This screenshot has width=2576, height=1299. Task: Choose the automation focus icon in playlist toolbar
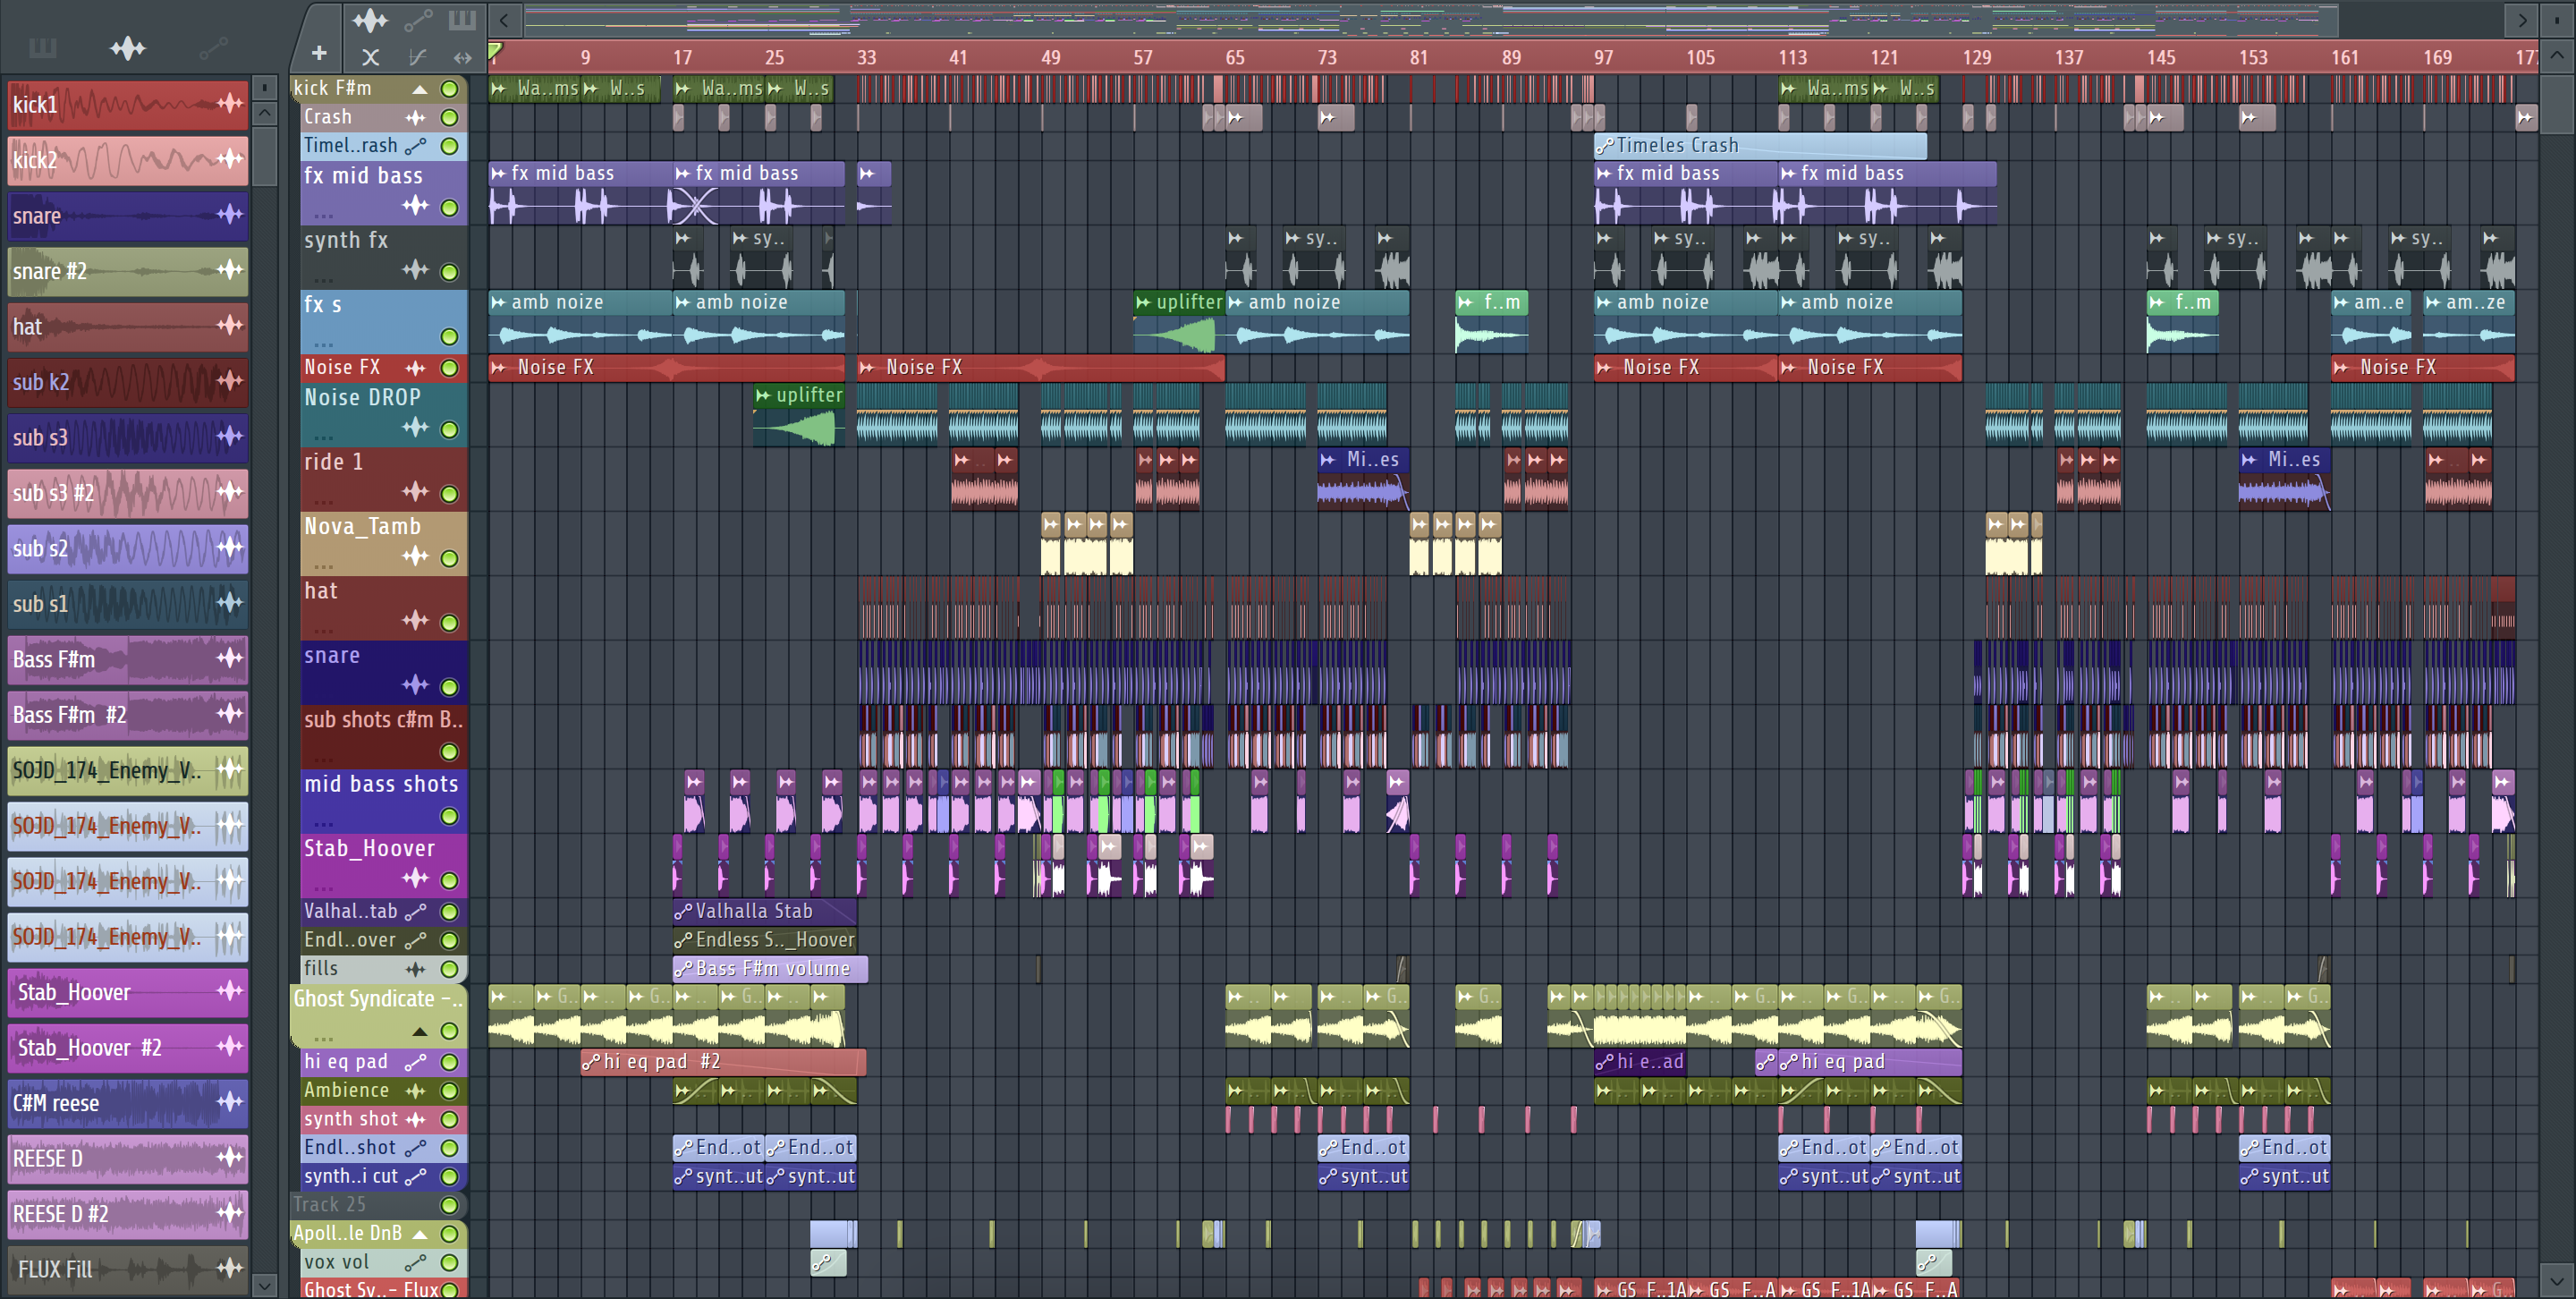coord(418,20)
